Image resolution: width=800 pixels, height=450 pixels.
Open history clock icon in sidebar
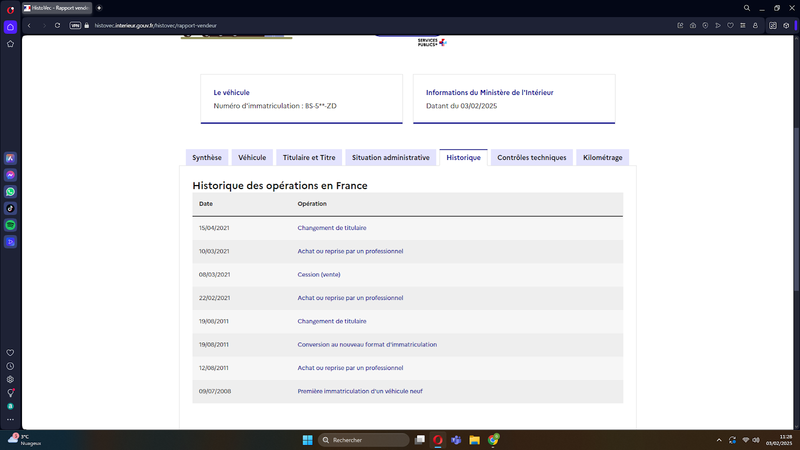pyautogui.click(x=10, y=366)
